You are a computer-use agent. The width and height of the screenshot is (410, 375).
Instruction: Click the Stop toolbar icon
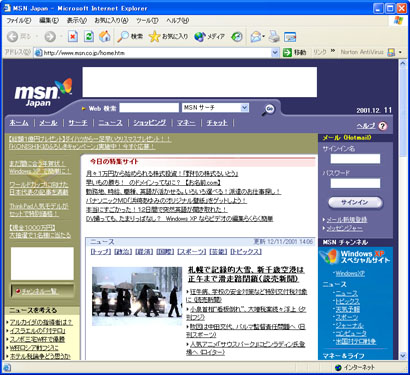[73, 36]
